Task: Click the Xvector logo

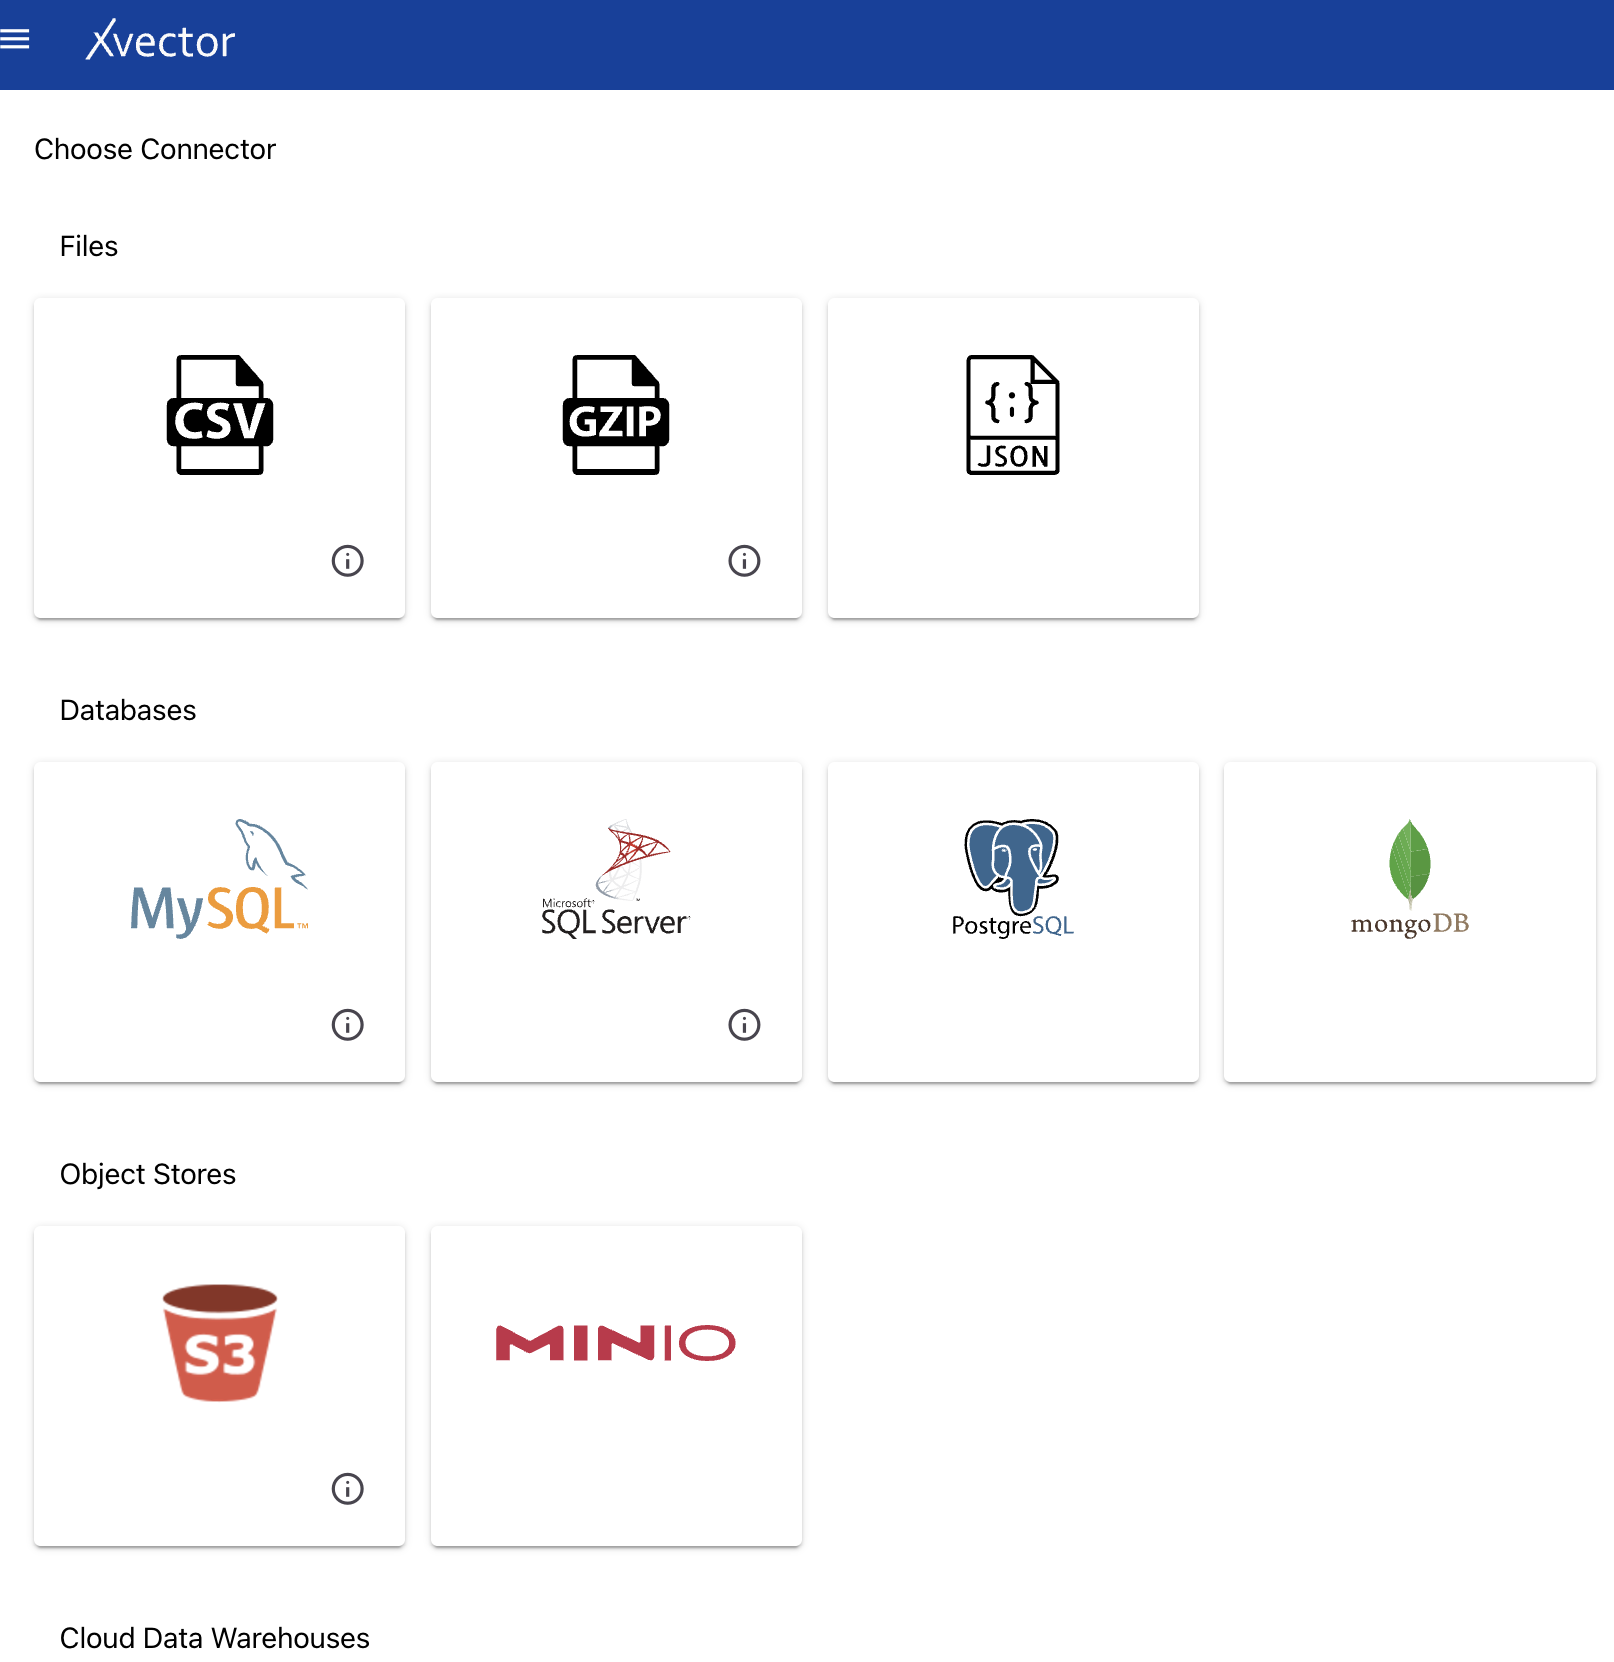Action: pos(160,41)
